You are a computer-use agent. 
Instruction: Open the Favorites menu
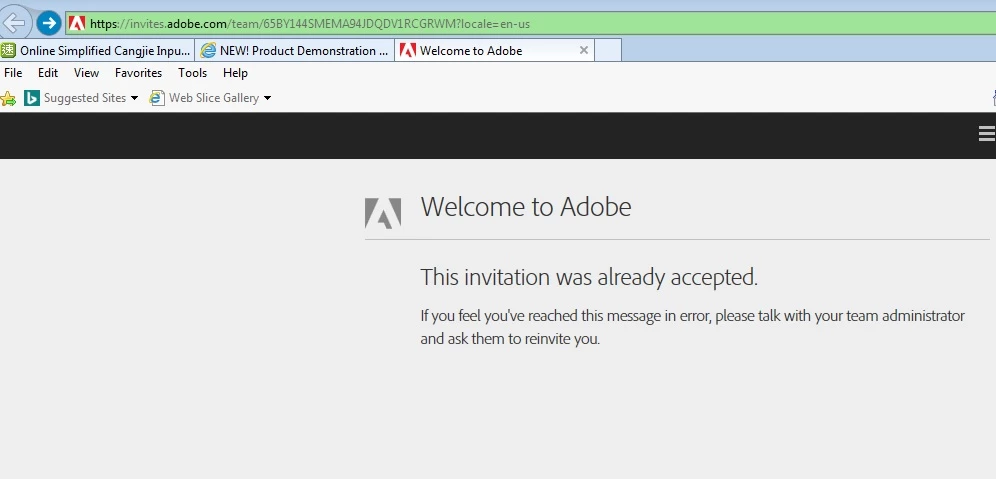[x=138, y=73]
